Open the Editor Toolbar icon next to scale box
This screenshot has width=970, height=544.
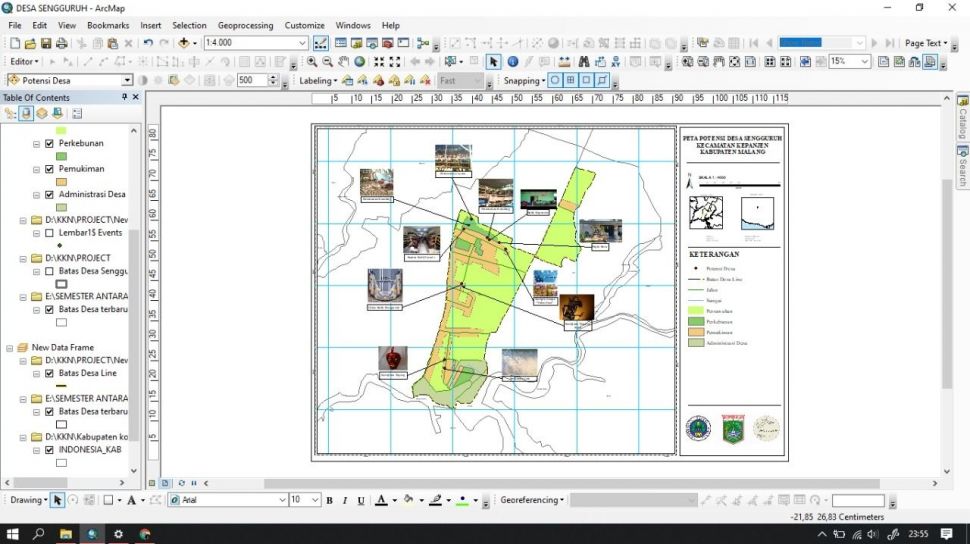(320, 43)
